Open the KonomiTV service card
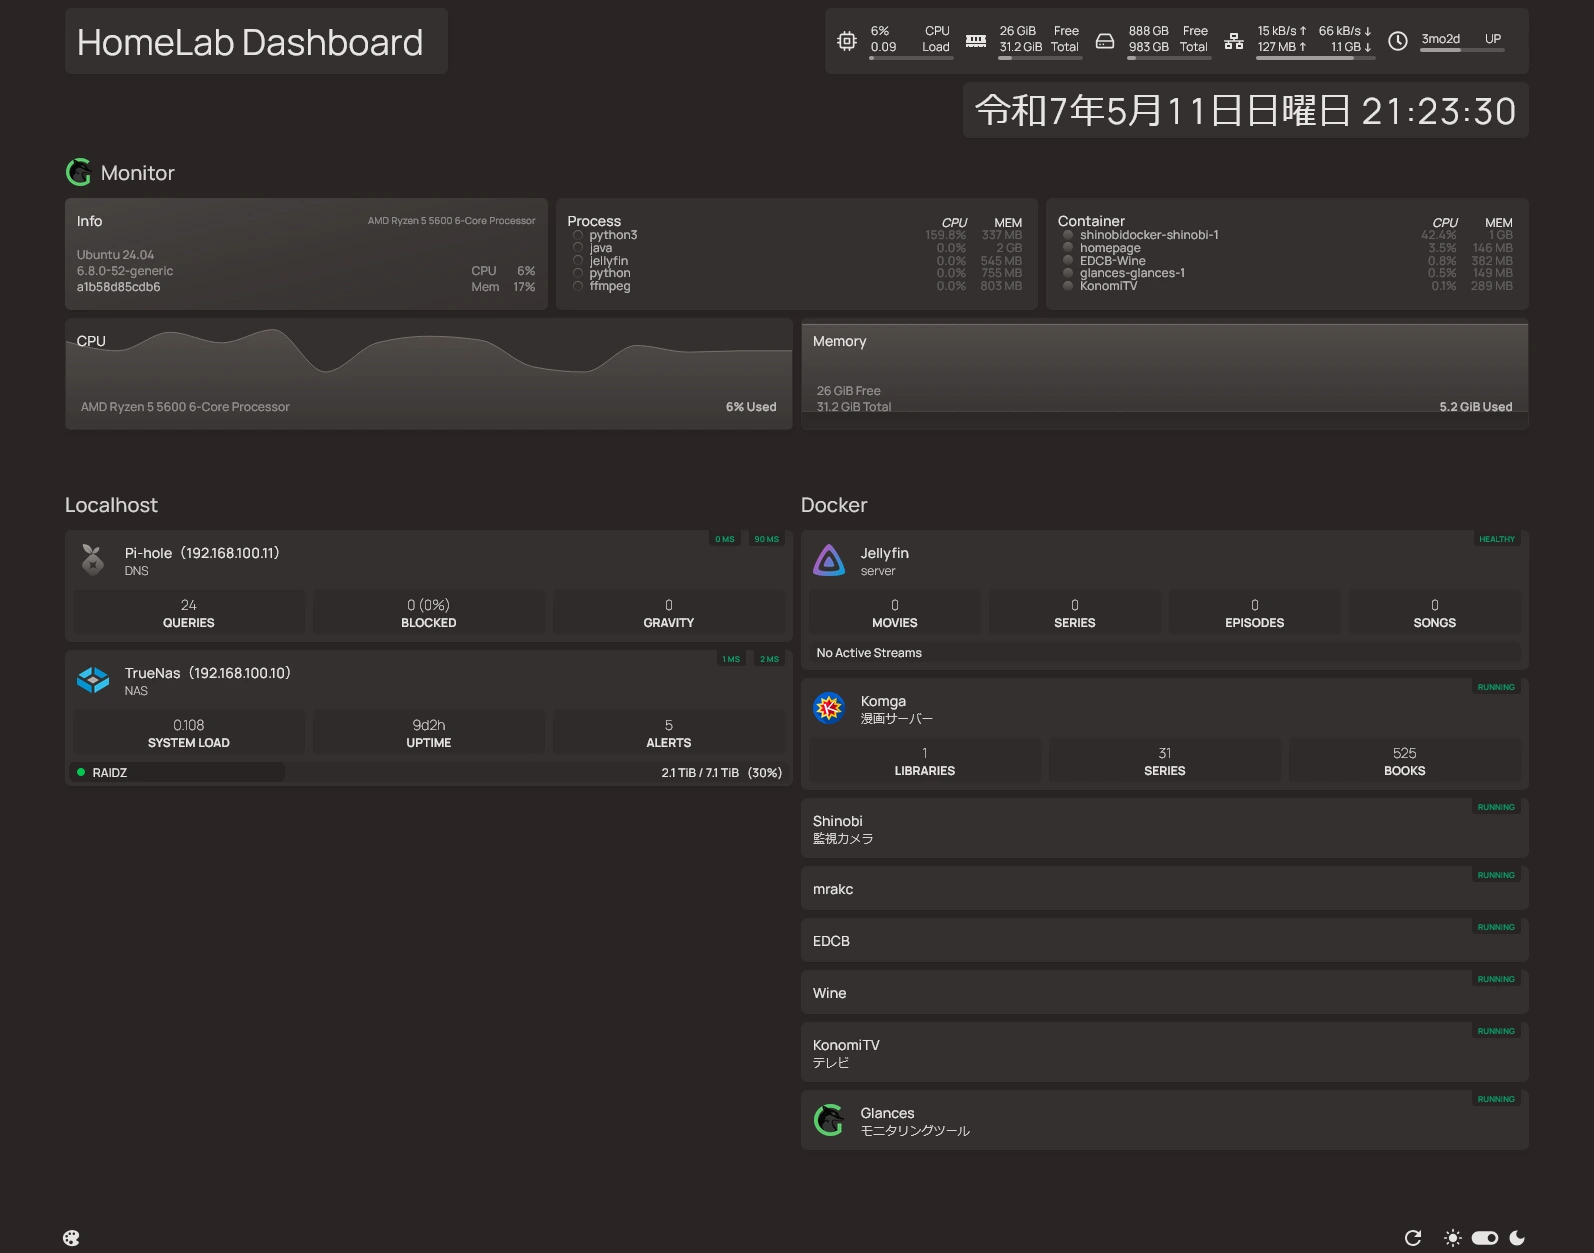1594x1253 pixels. [1165, 1052]
